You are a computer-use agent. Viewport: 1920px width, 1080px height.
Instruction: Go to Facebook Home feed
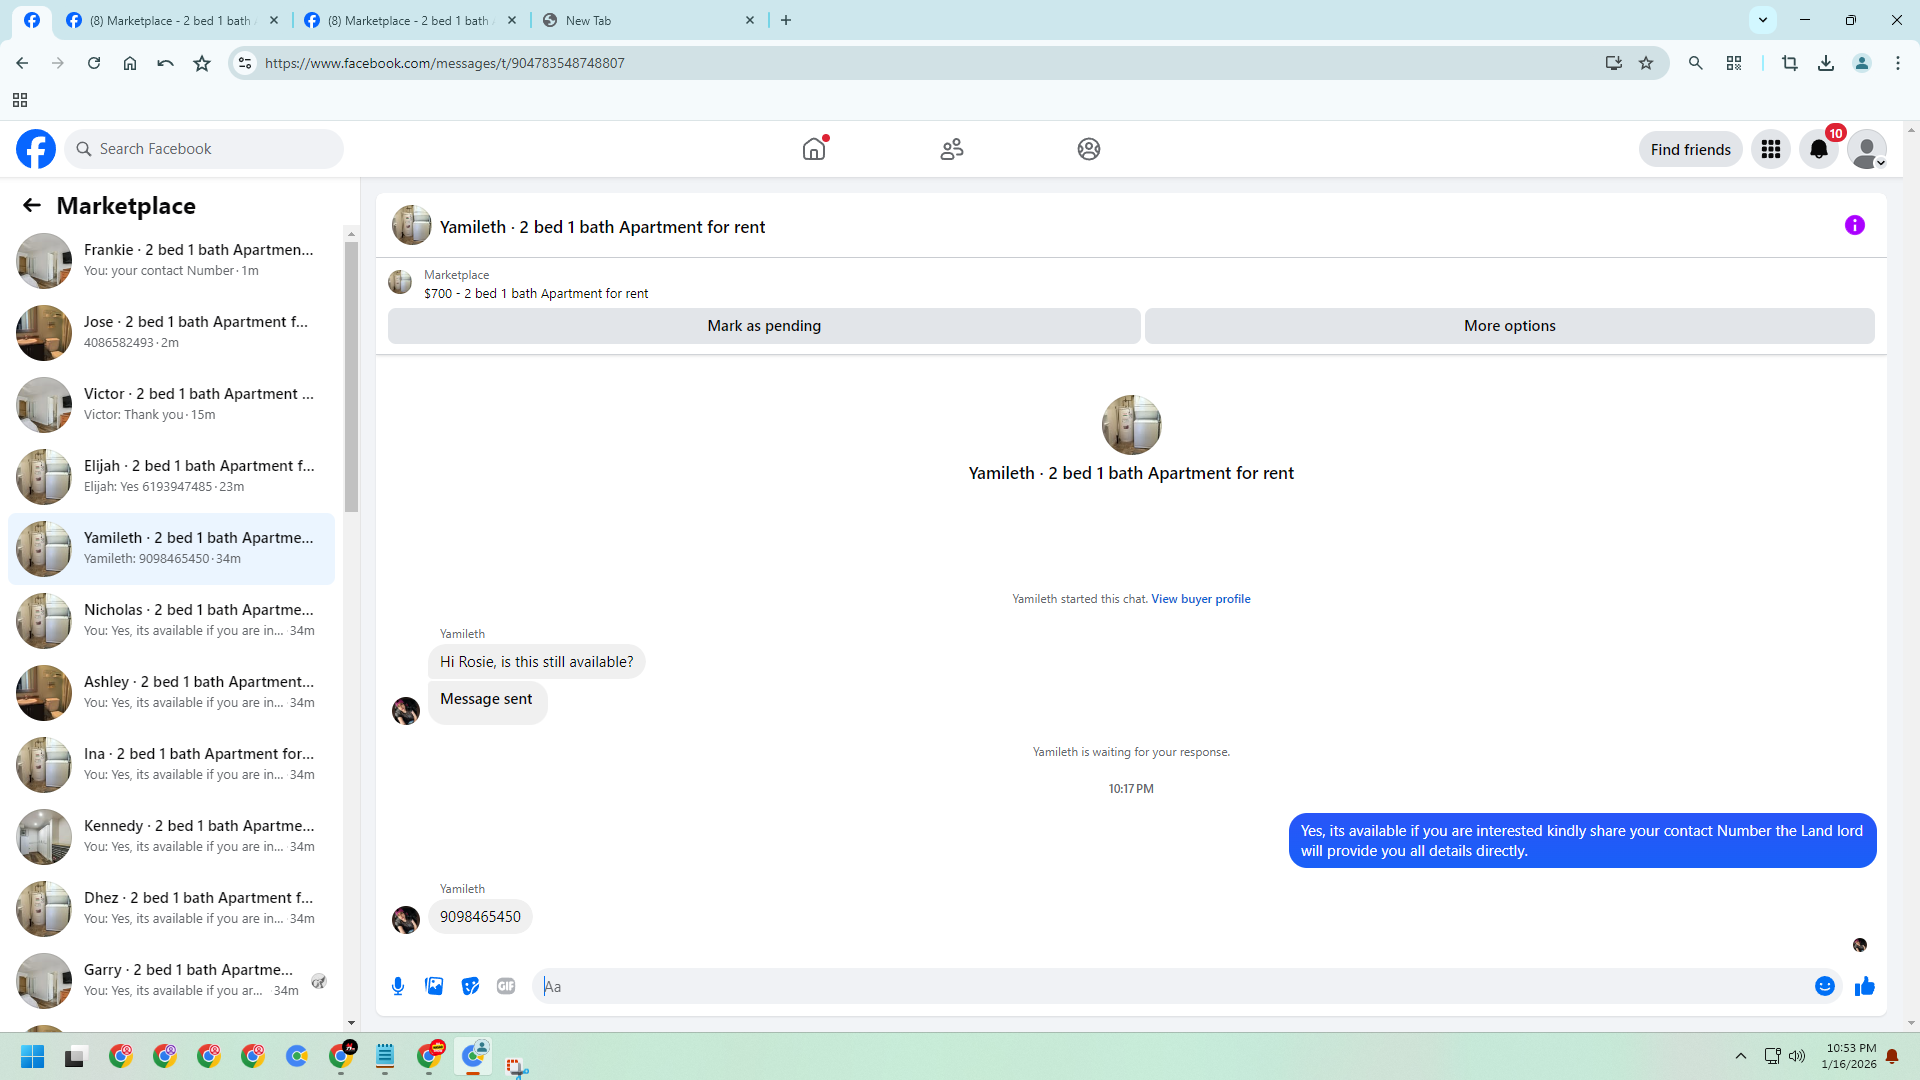point(814,149)
